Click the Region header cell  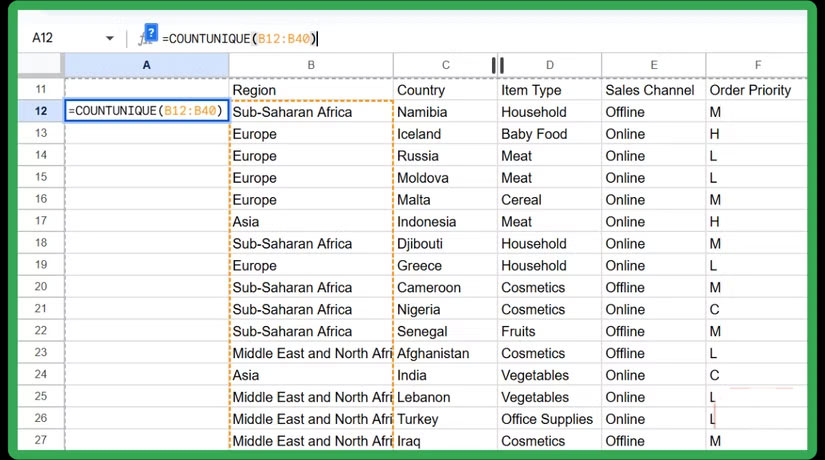tap(311, 90)
